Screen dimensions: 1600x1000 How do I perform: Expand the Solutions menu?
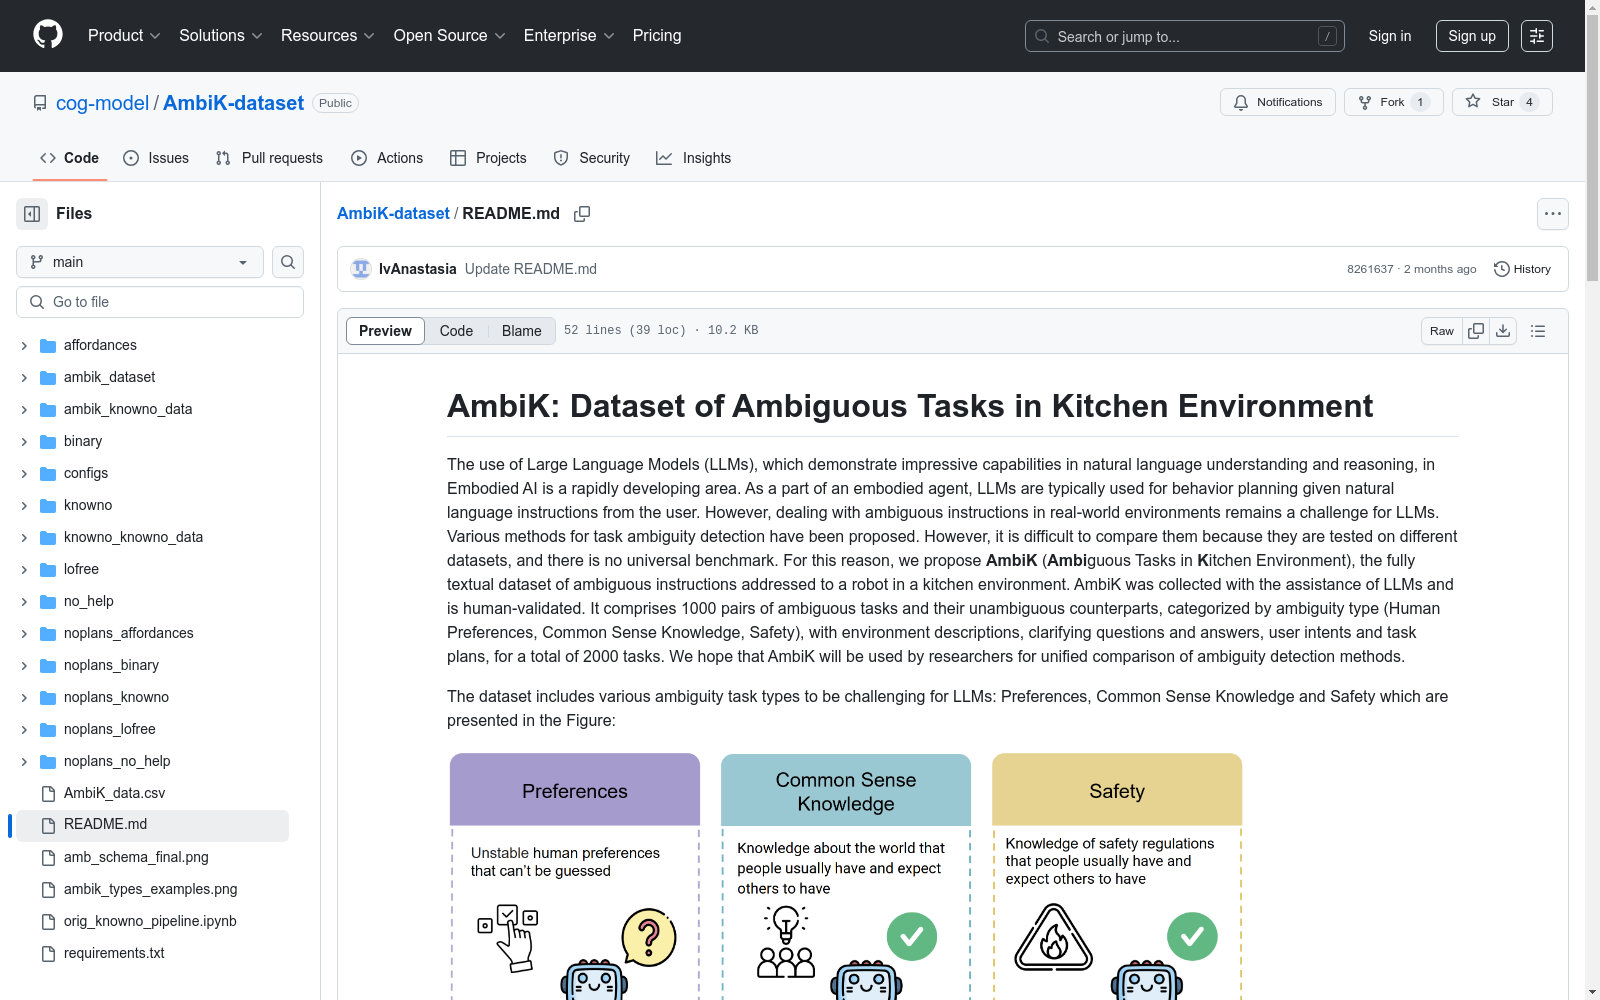(x=221, y=36)
